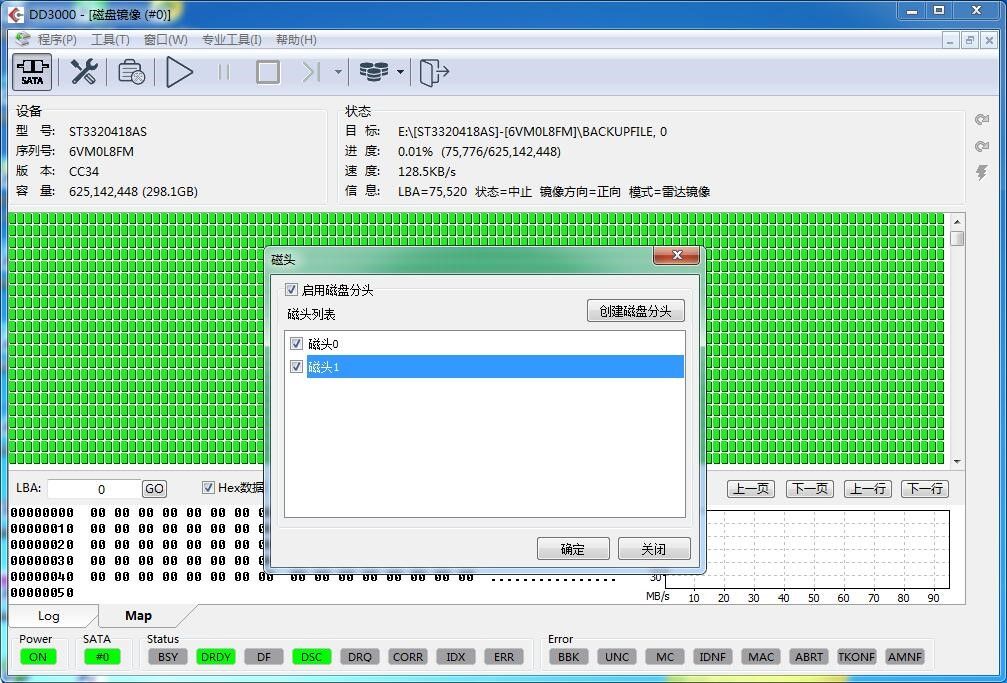Click the lightning bolt icon on right panel
Viewport: 1007px width, 683px height.
click(982, 172)
